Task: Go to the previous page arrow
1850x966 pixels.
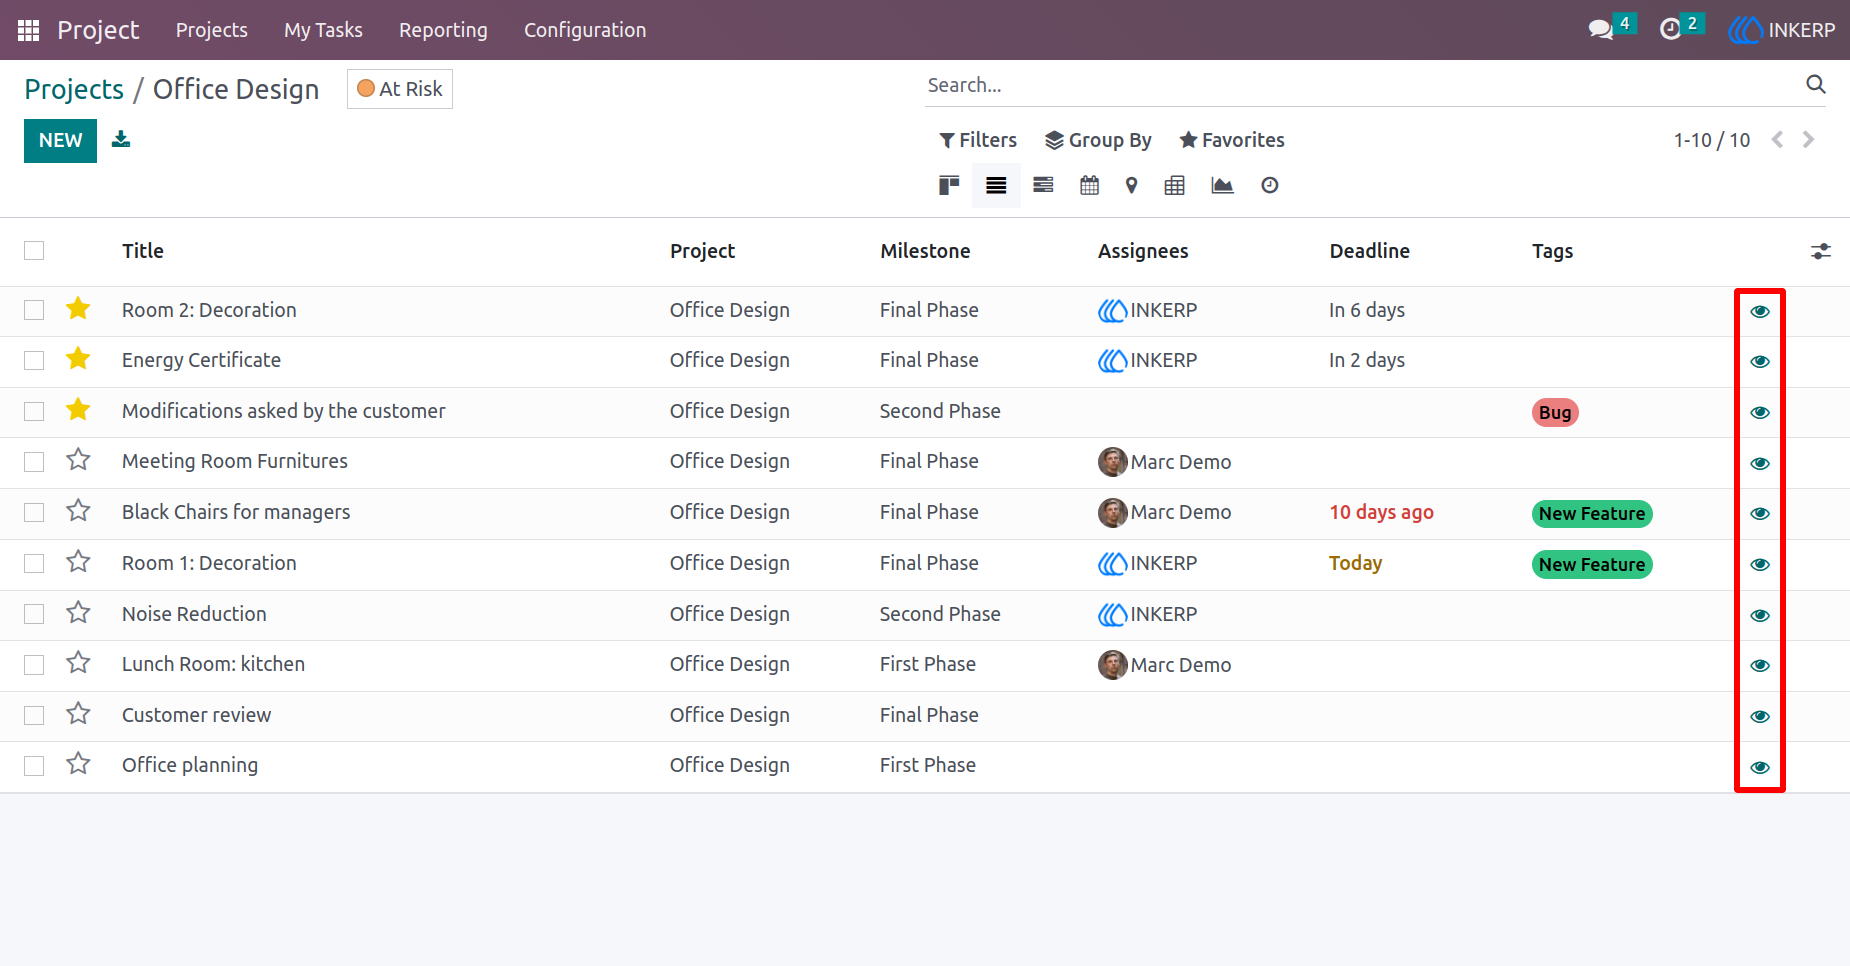Action: (1777, 140)
